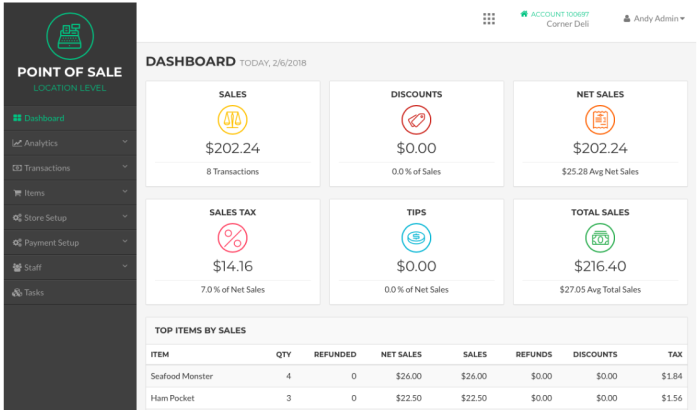Sort by the ITEM column header
Screen dimensions: 700x410
coord(160,354)
